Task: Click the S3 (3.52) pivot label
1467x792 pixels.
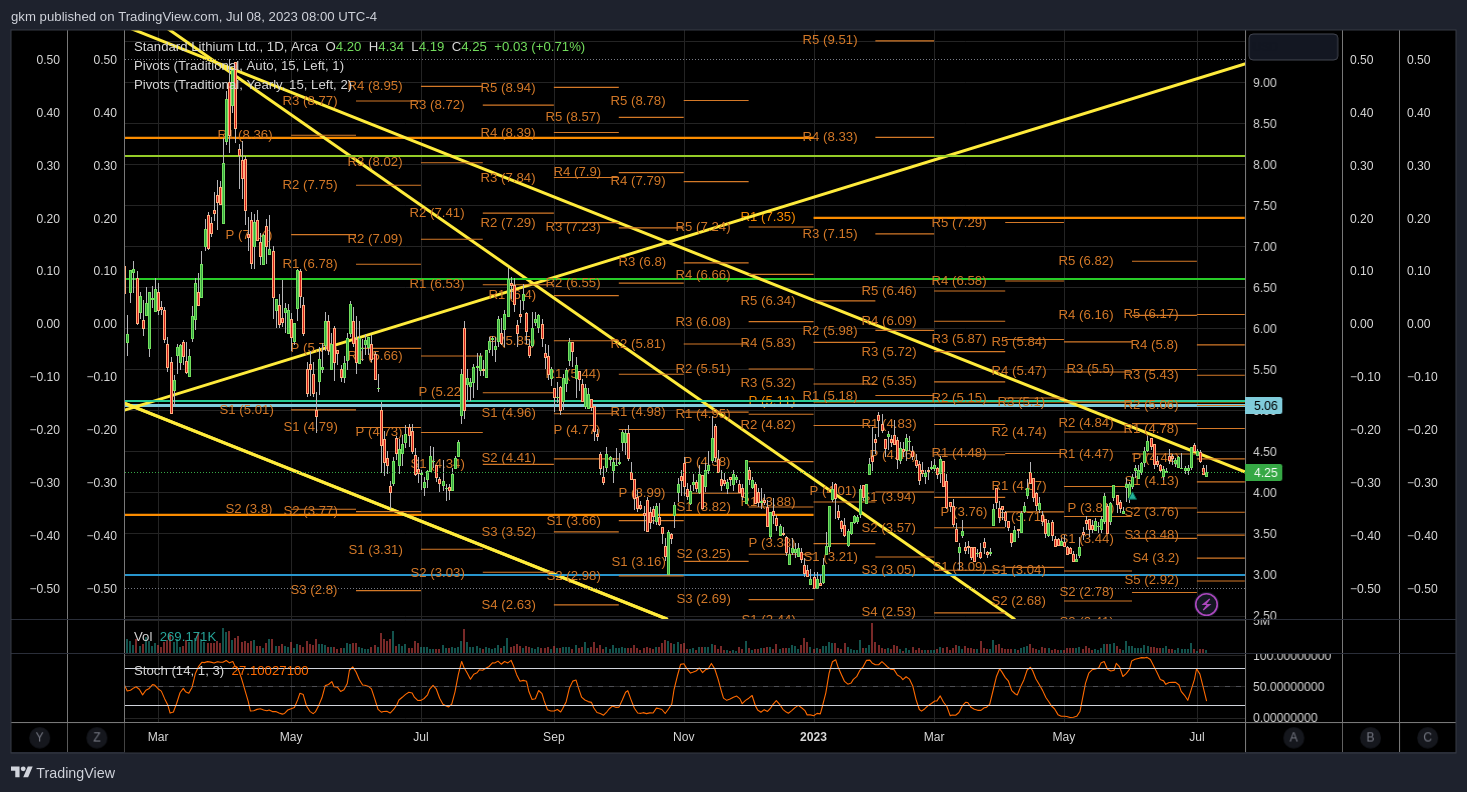Action: [x=509, y=532]
